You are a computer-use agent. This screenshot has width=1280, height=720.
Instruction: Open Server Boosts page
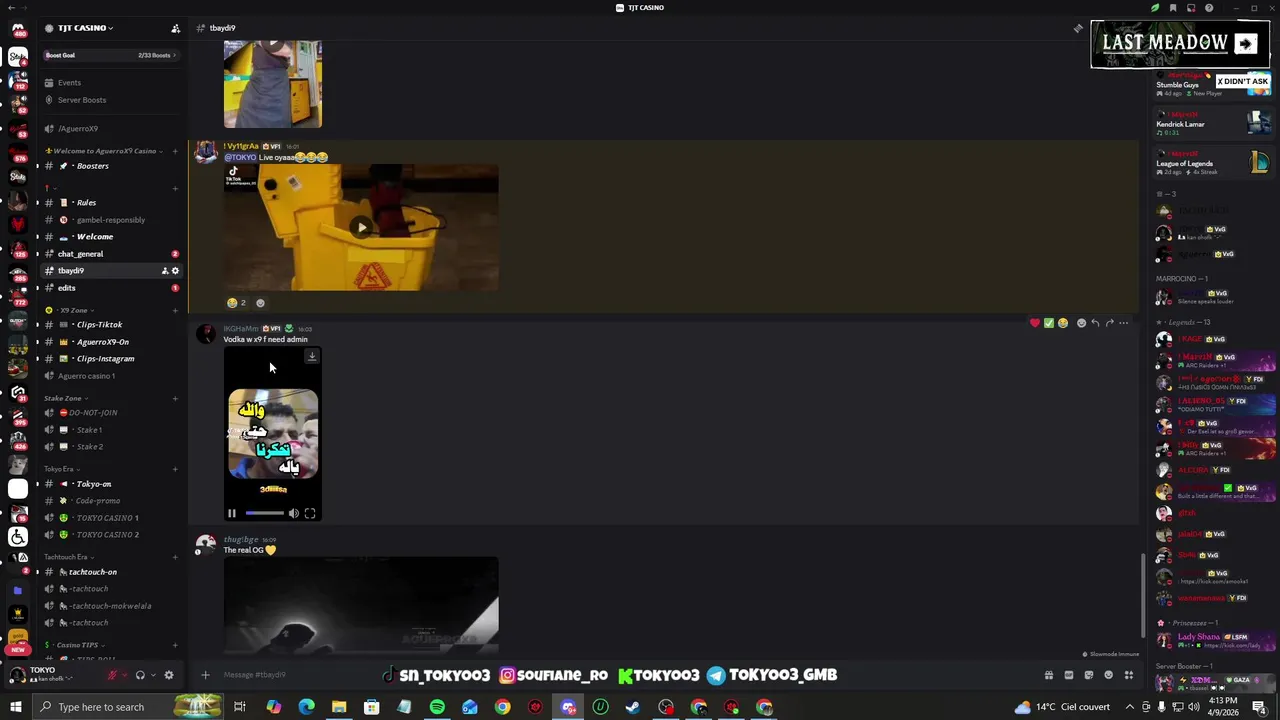pos(110,100)
